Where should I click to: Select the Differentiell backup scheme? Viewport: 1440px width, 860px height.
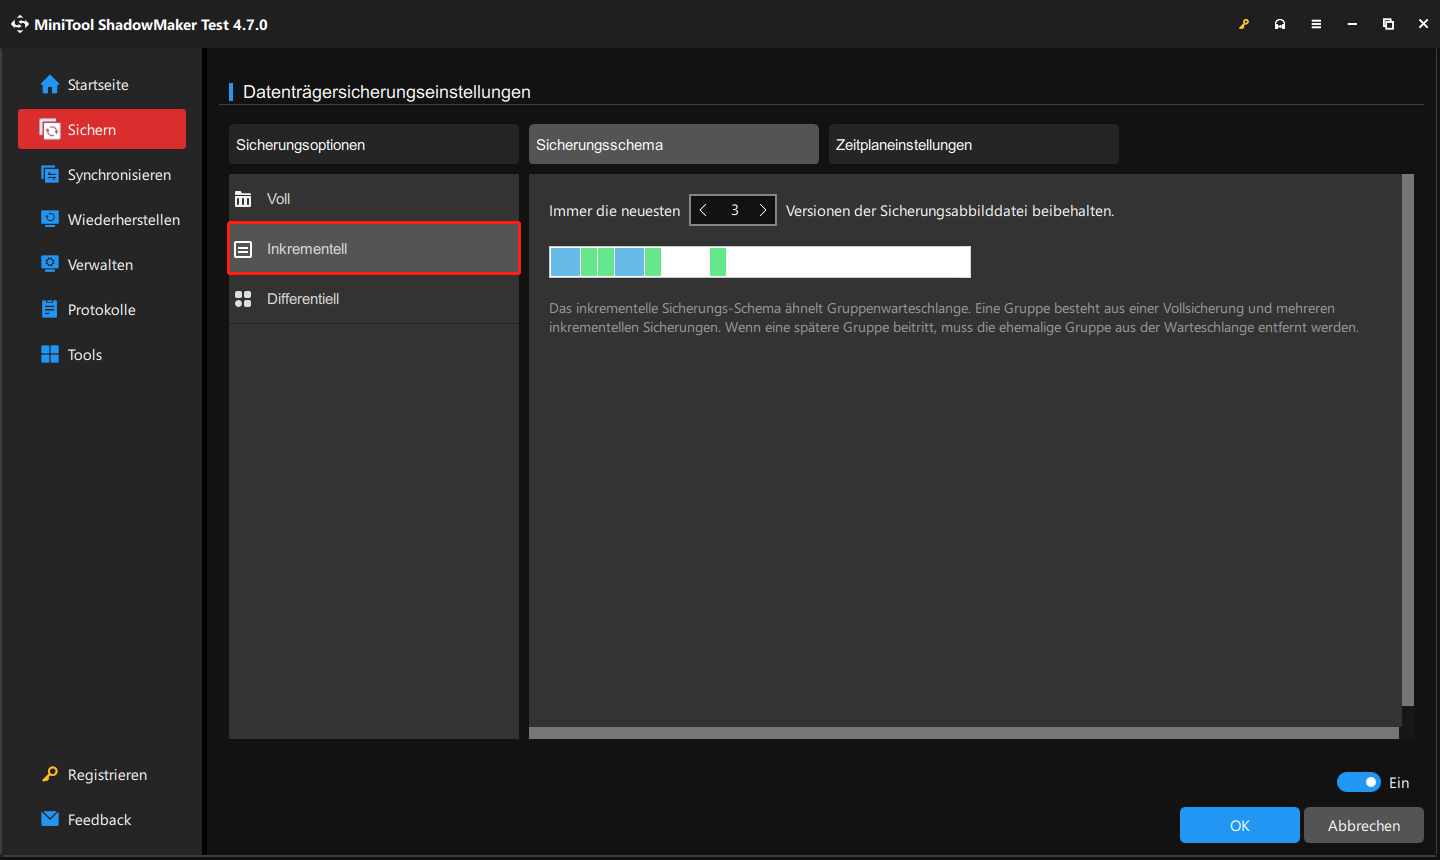coord(374,299)
